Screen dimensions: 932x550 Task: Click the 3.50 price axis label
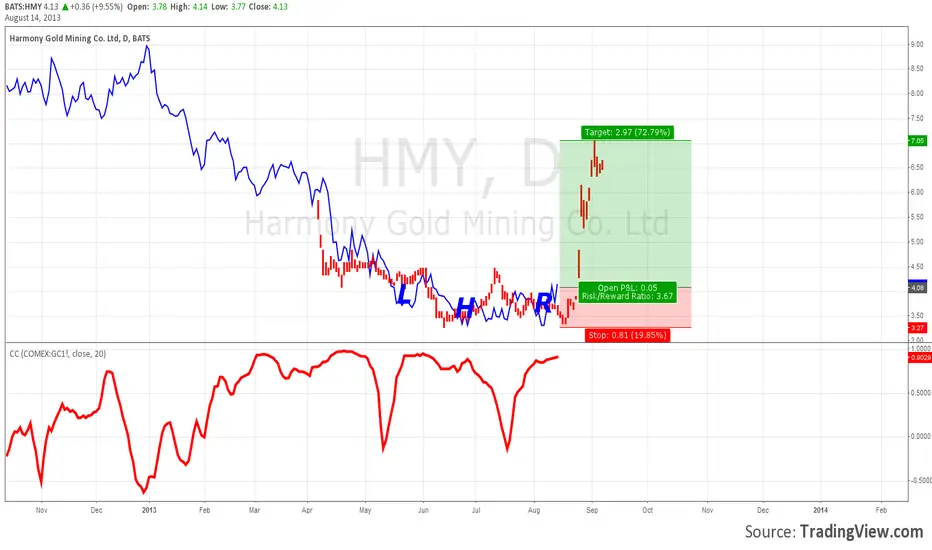coord(917,316)
